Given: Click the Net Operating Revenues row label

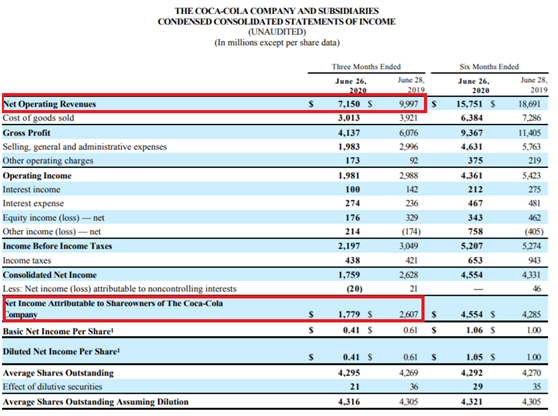Looking at the screenshot, I should point(49,104).
